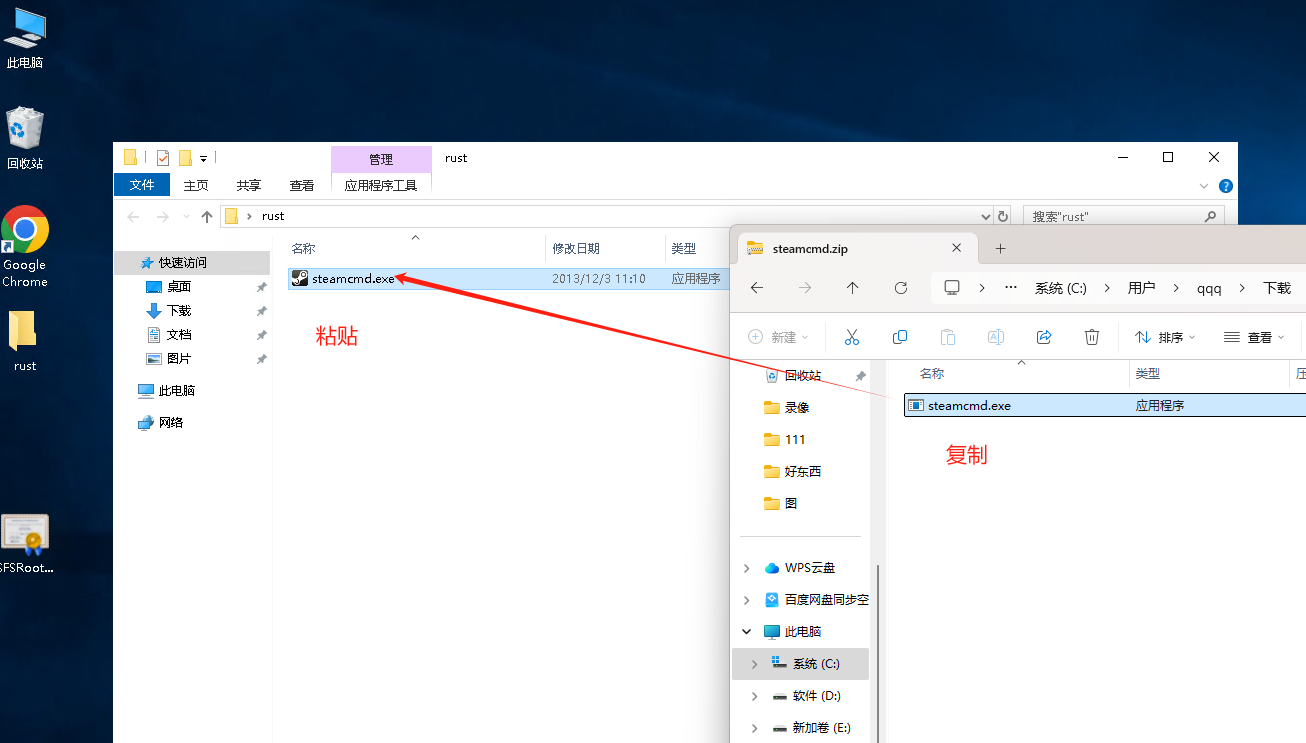Click the Paste icon in the command bar

[x=948, y=337]
